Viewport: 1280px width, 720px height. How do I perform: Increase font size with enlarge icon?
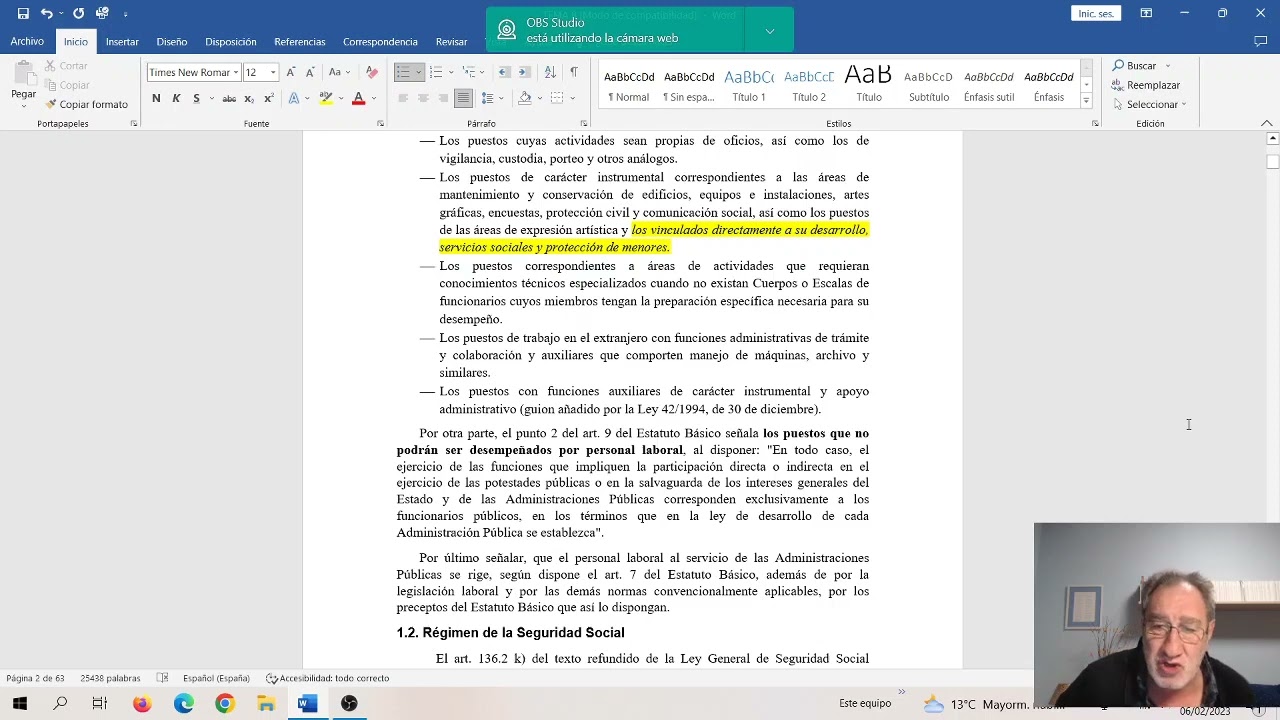290,72
